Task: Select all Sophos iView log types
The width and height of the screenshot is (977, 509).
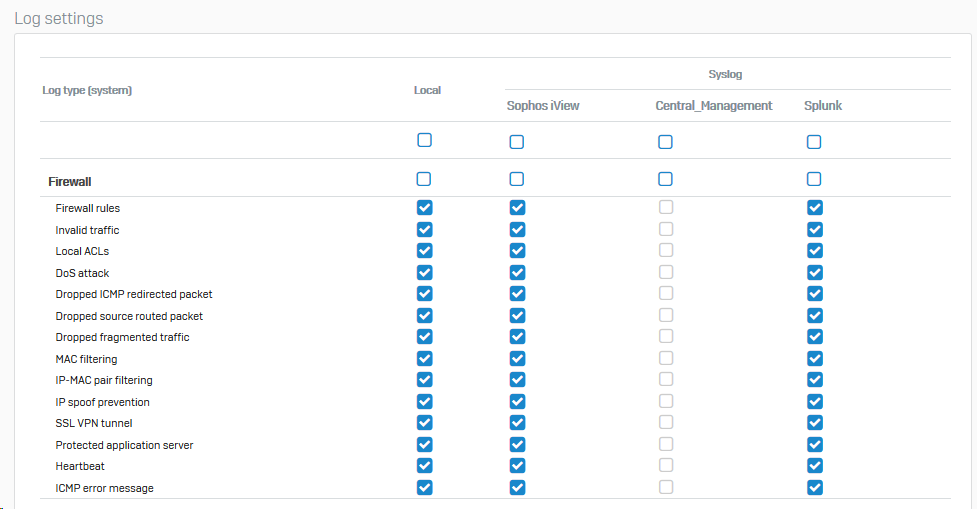Action: (517, 142)
